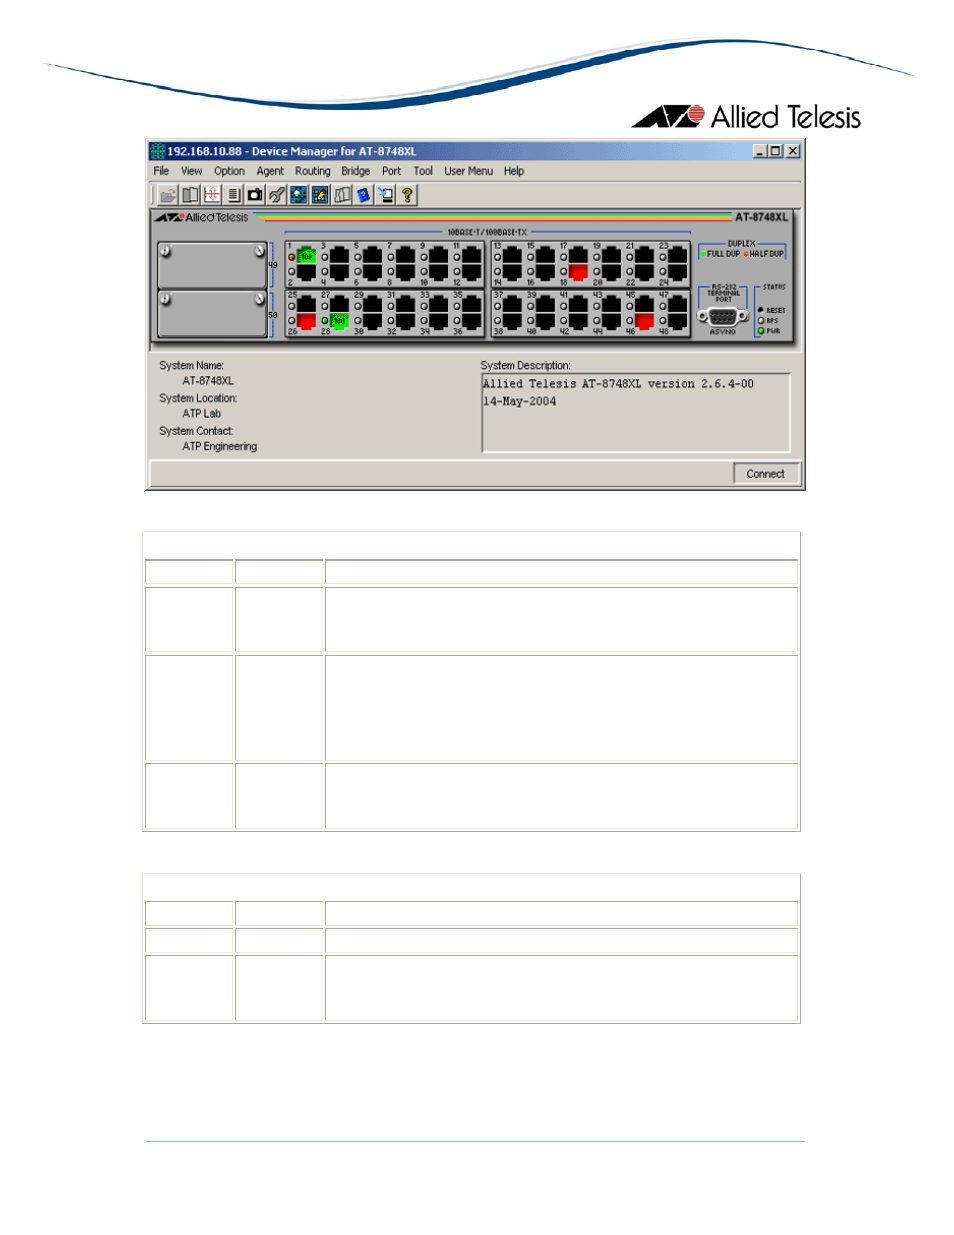Click the RESET status indicator
Image resolution: width=954 pixels, height=1235 pixels.
pyautogui.click(x=761, y=310)
